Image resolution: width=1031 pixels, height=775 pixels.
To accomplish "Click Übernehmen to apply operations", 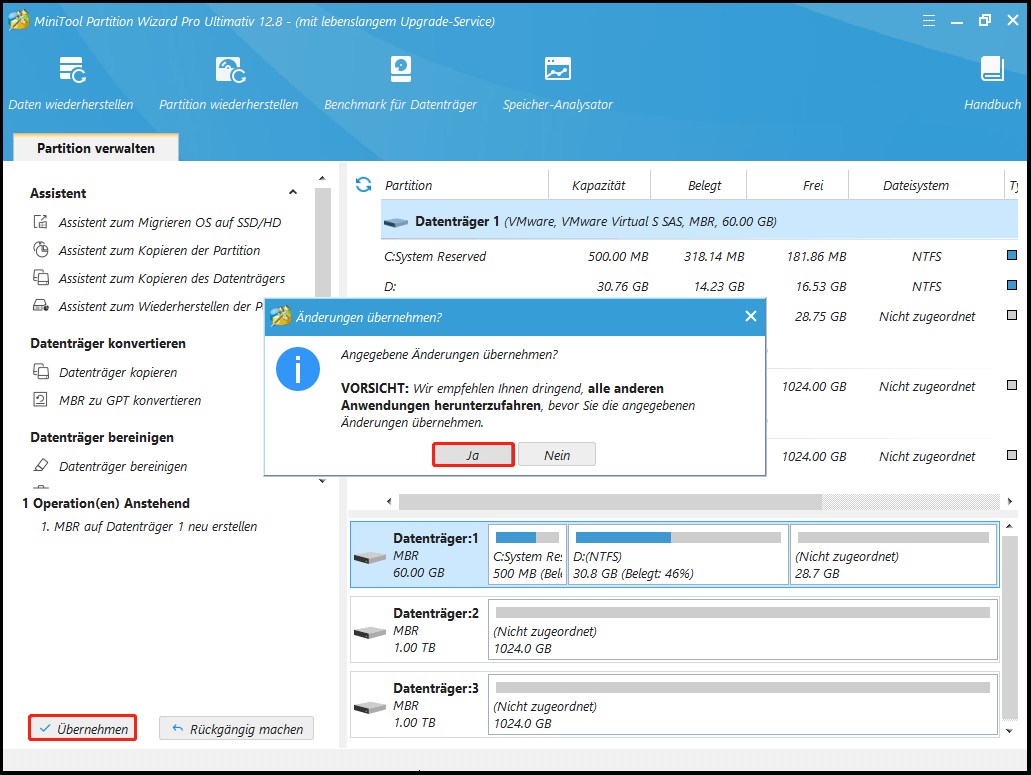I will click(x=83, y=728).
